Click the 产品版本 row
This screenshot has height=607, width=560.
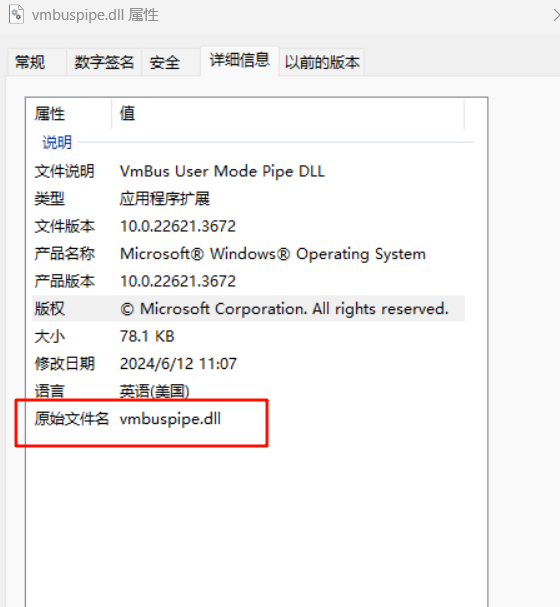(x=248, y=281)
